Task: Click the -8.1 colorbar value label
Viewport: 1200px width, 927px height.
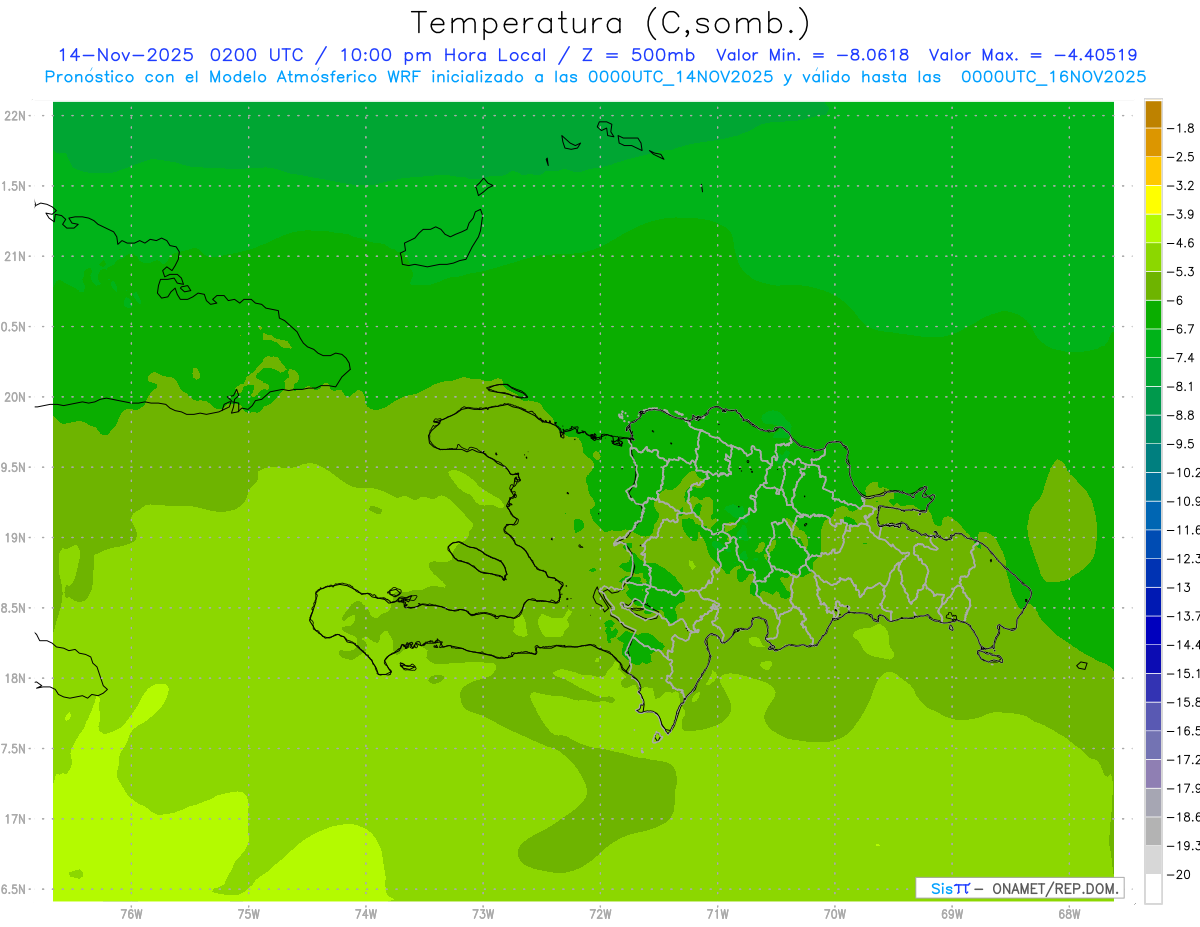Action: 1181,386
